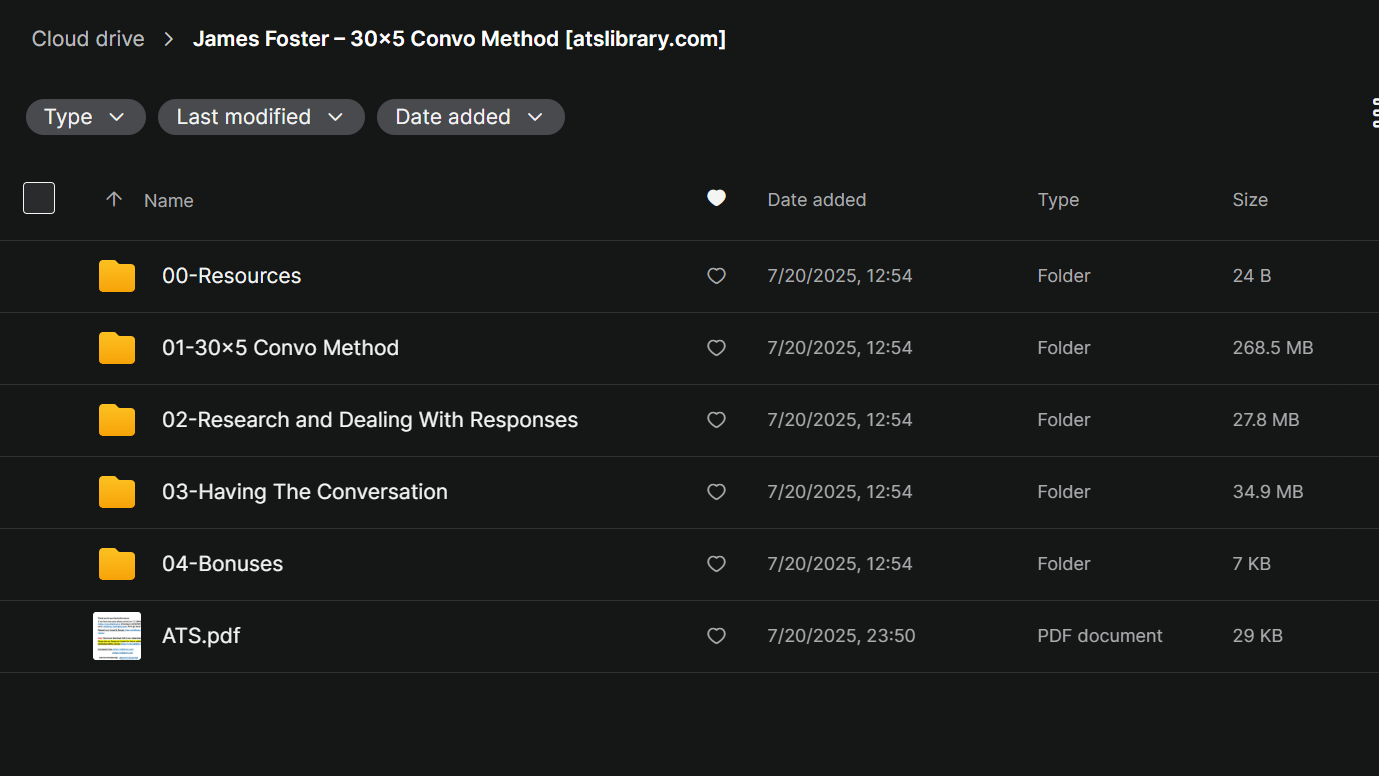Sort by the Date added column header
1379x776 pixels.
tap(816, 200)
